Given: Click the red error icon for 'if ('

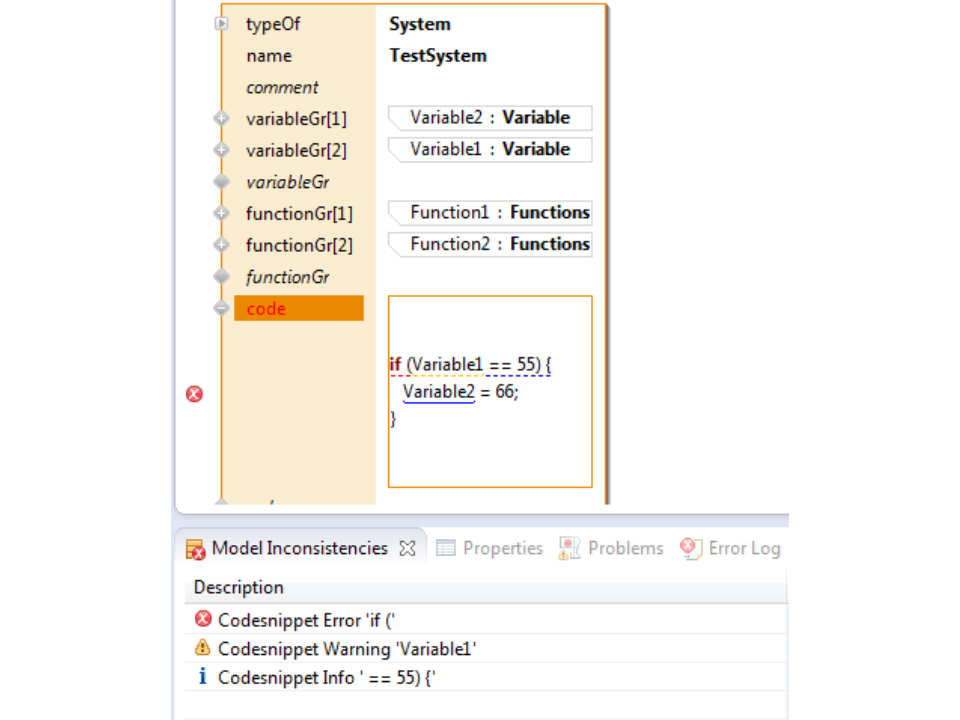Looking at the screenshot, I should click(x=203, y=620).
